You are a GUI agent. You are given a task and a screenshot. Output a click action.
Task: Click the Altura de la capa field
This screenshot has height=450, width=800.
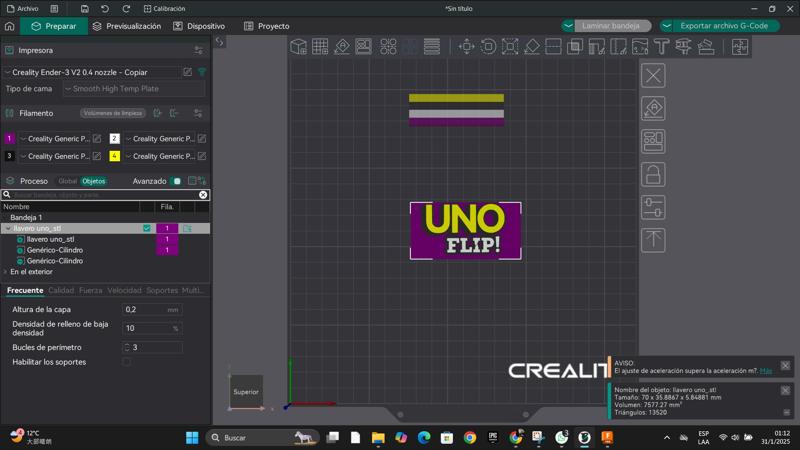pos(152,309)
